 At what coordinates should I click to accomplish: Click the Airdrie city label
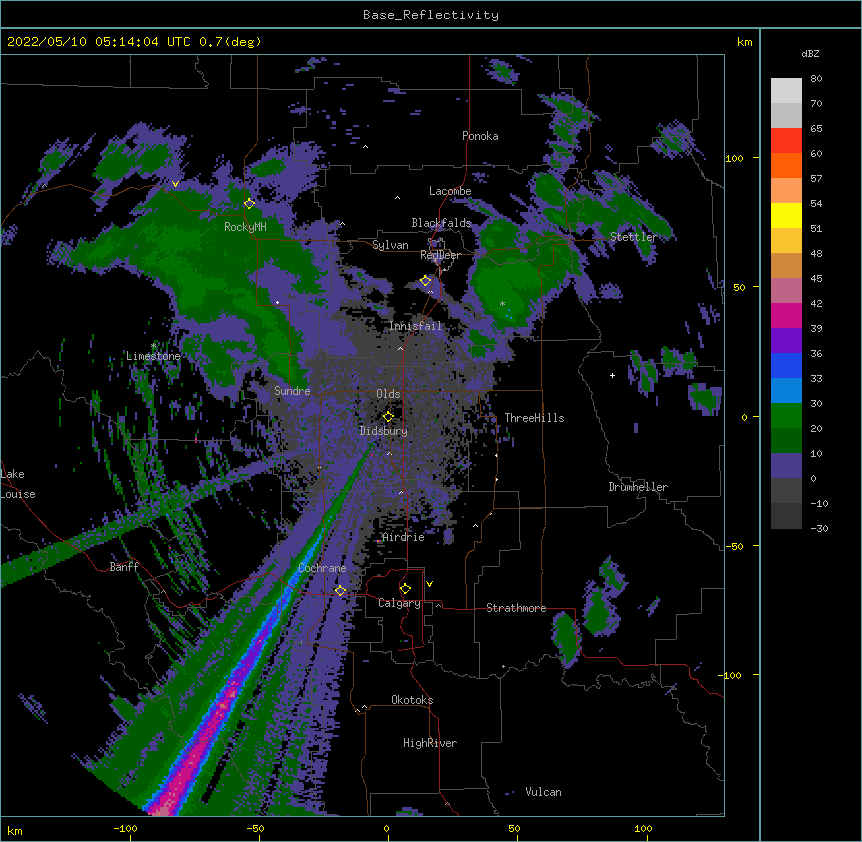pos(404,537)
